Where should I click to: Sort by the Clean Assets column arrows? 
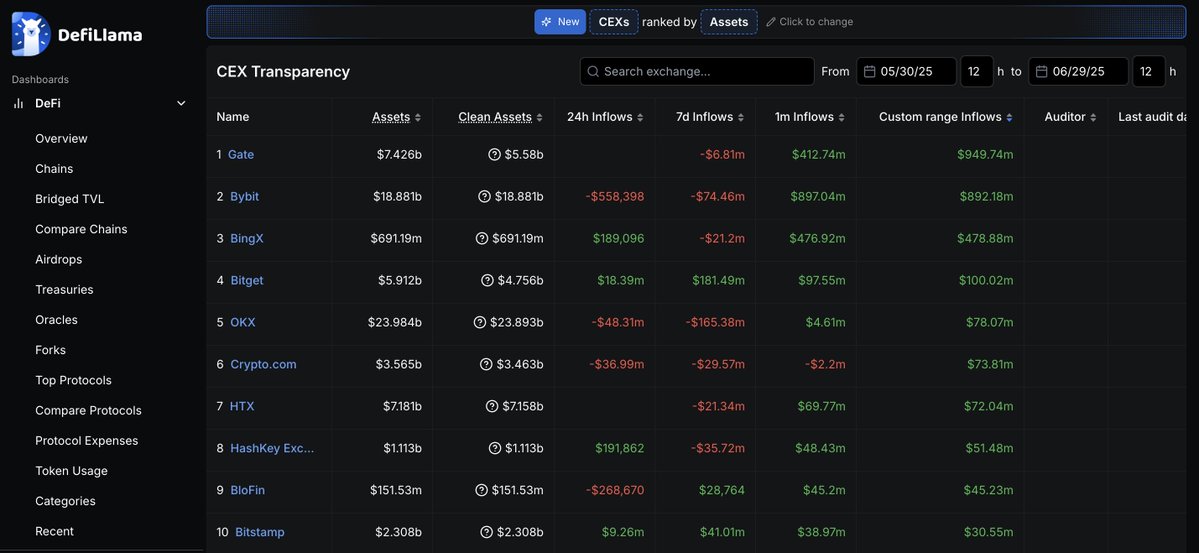click(x=539, y=117)
